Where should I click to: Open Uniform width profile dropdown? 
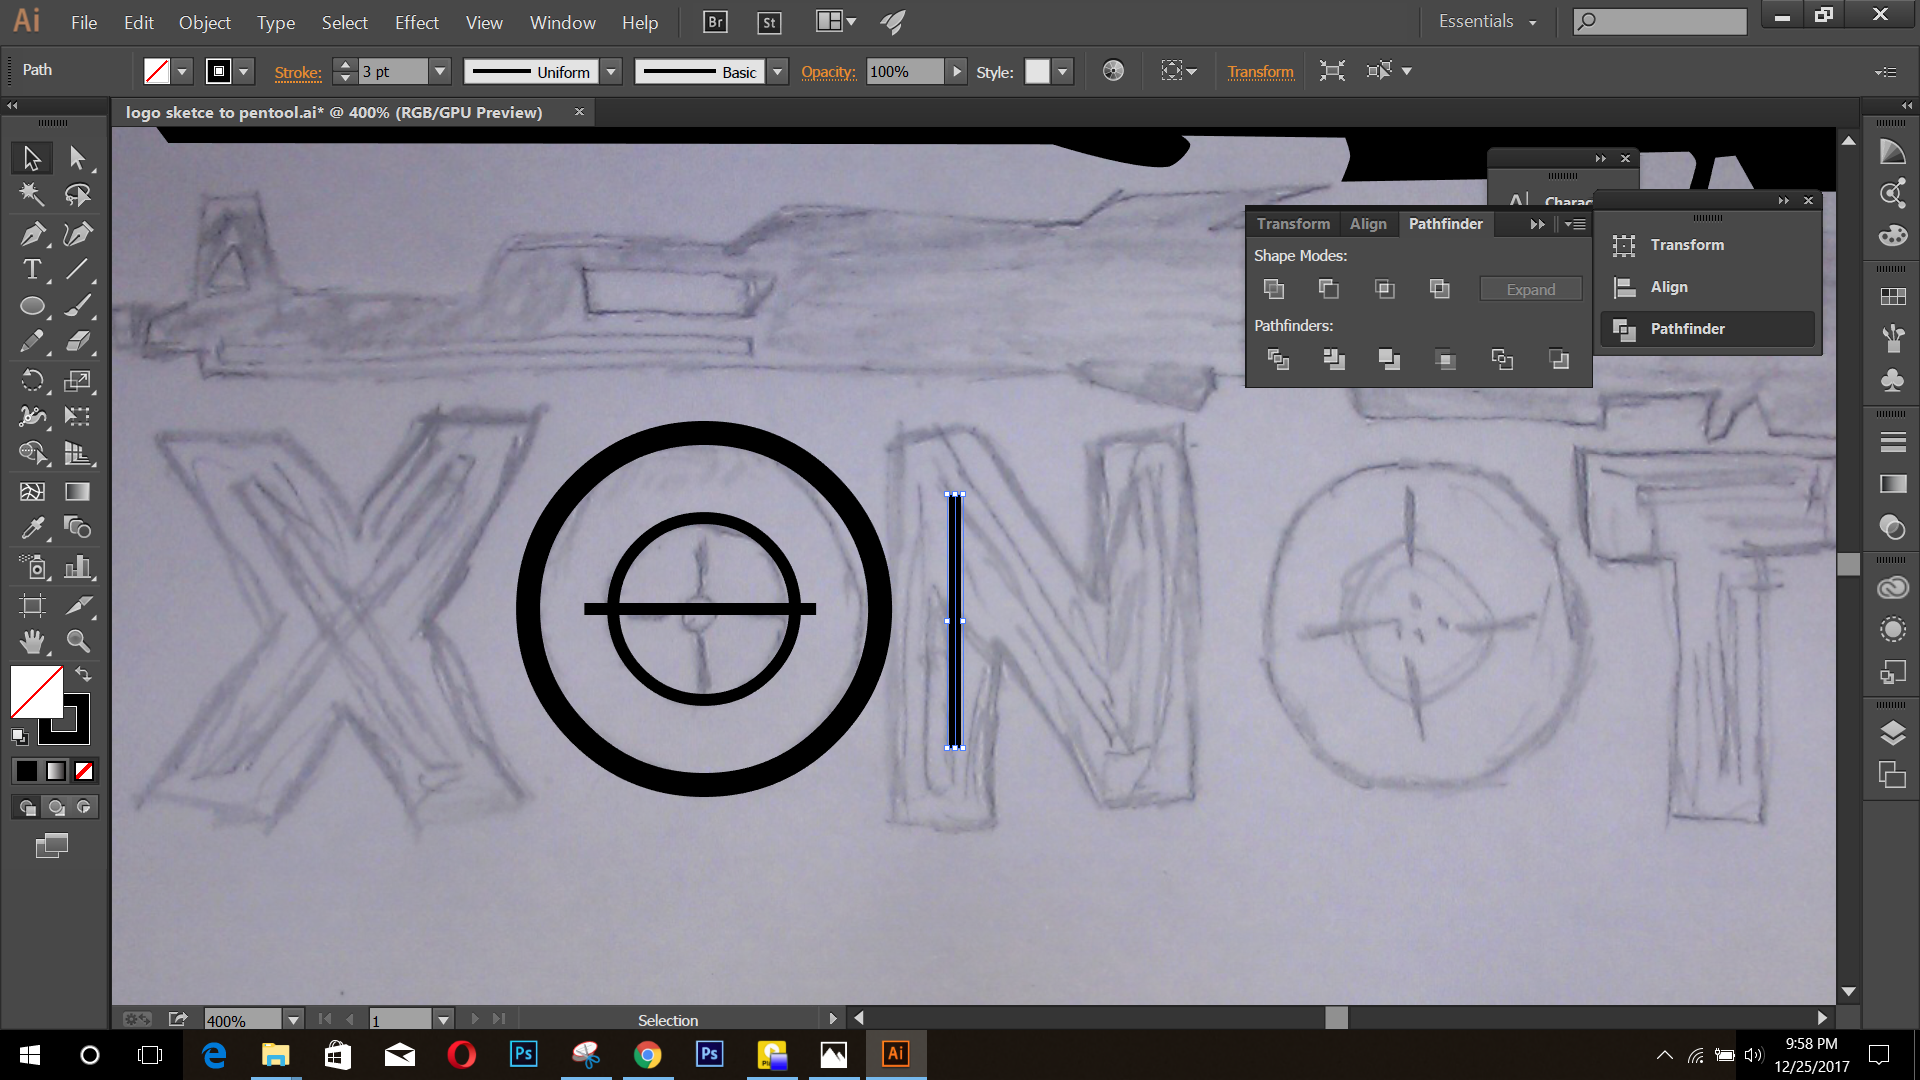coord(612,72)
